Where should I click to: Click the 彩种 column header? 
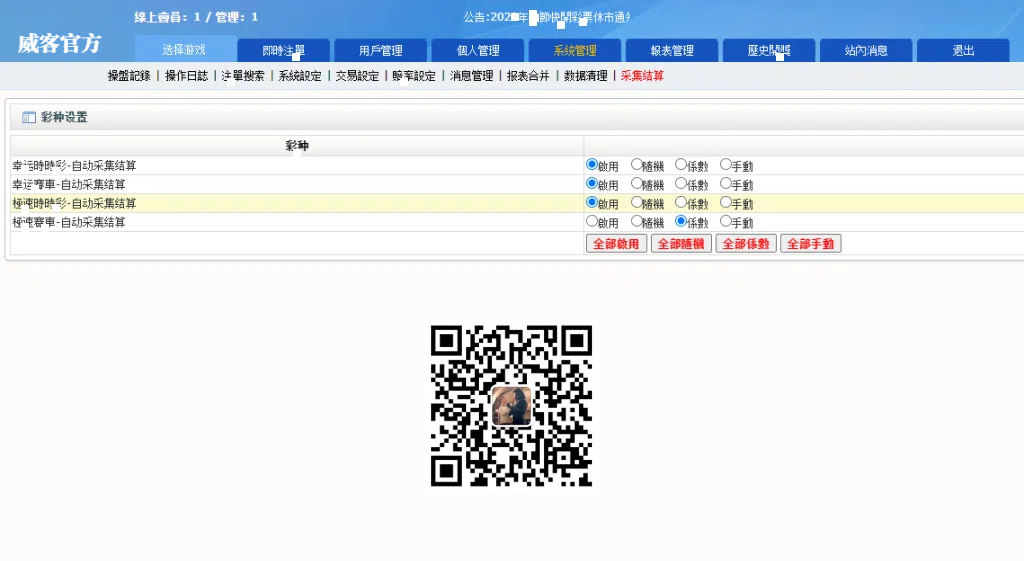[x=297, y=146]
